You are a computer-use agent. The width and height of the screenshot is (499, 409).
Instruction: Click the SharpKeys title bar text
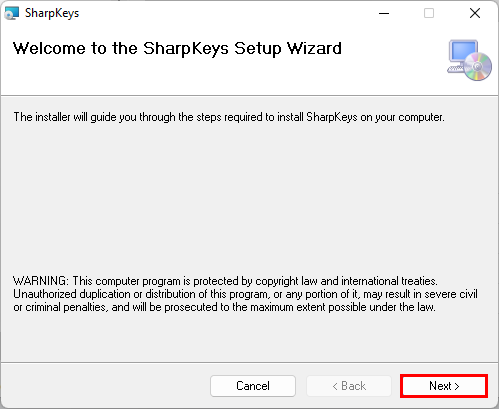[x=52, y=13]
